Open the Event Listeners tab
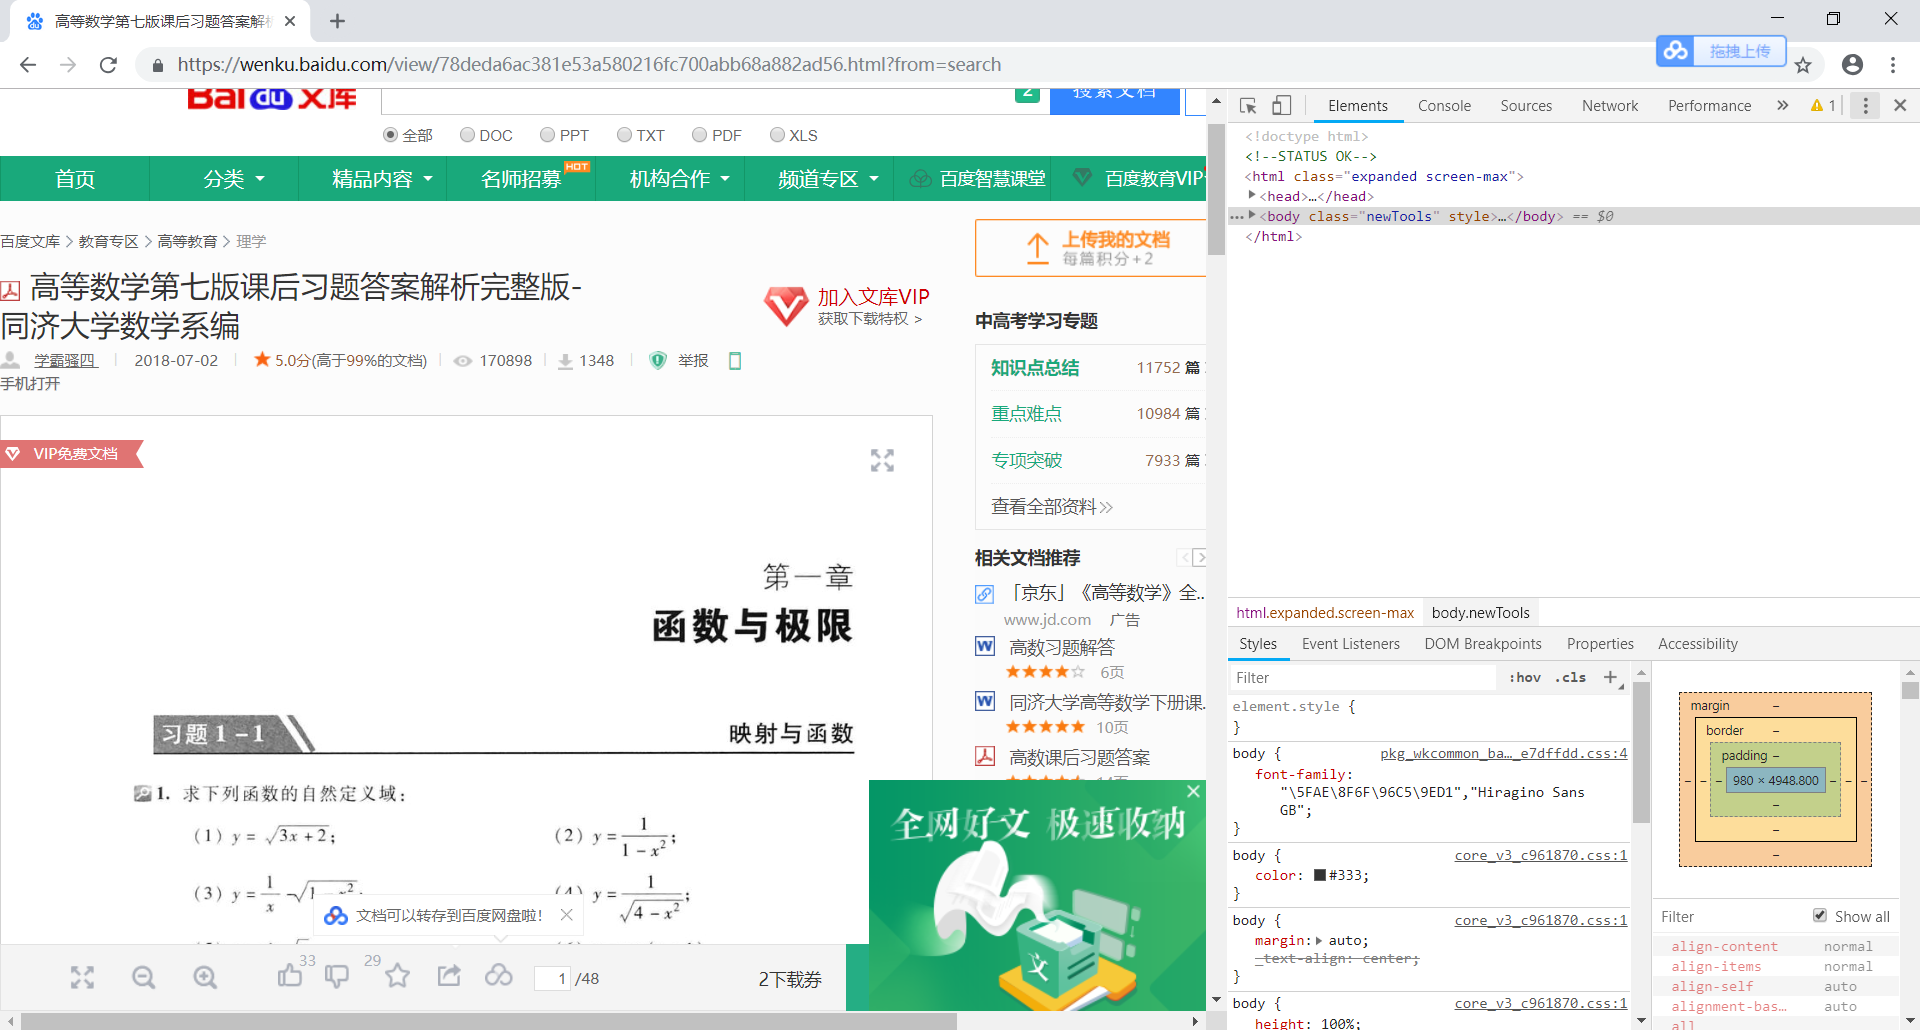The image size is (1920, 1030). tap(1350, 643)
